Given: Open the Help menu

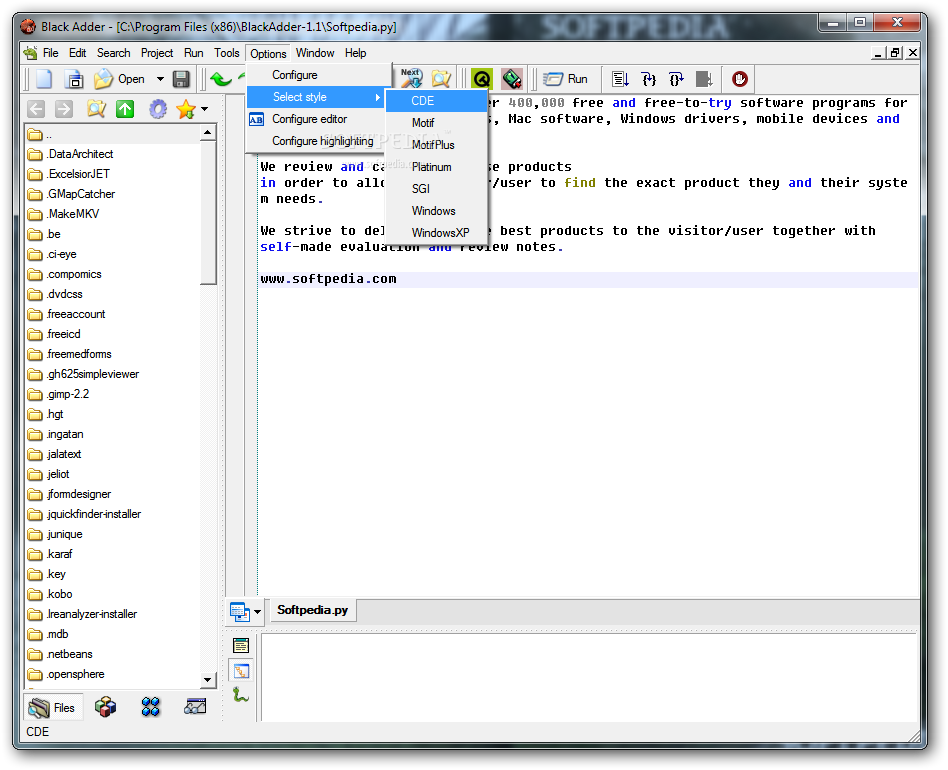Looking at the screenshot, I should click(356, 53).
